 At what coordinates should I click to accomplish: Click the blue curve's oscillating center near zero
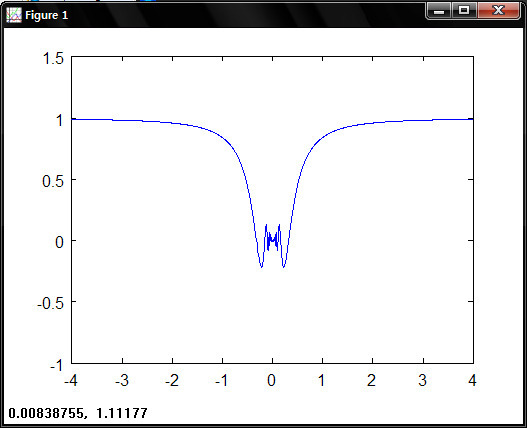[x=273, y=239]
